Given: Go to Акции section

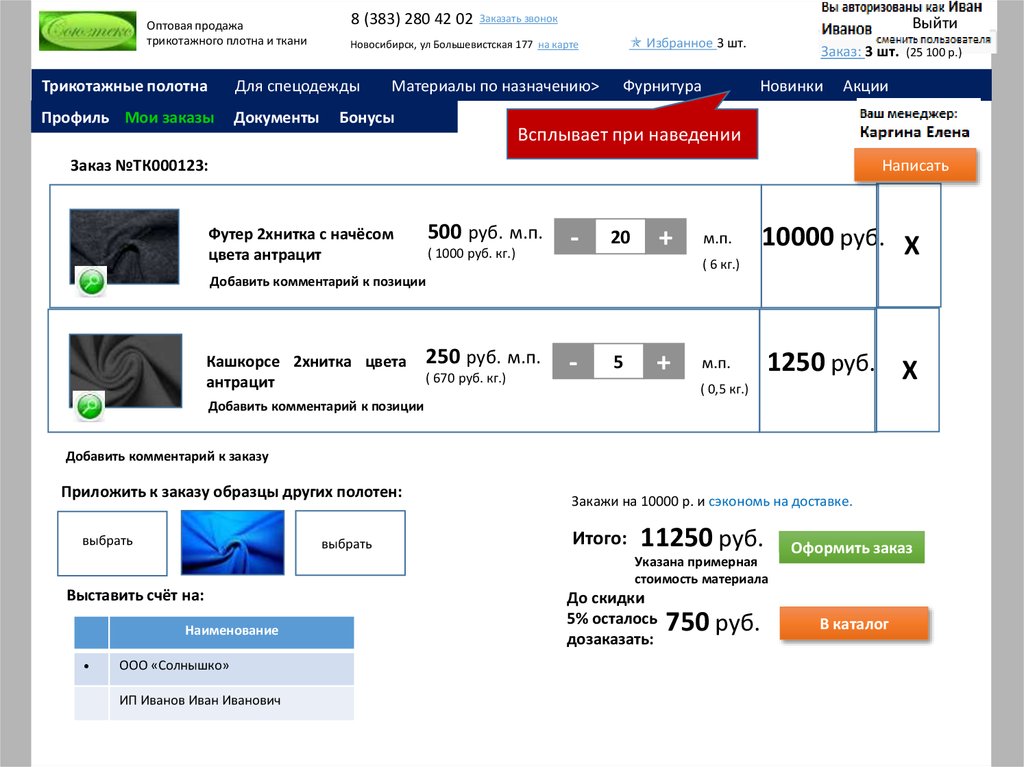Looking at the screenshot, I should 865,86.
